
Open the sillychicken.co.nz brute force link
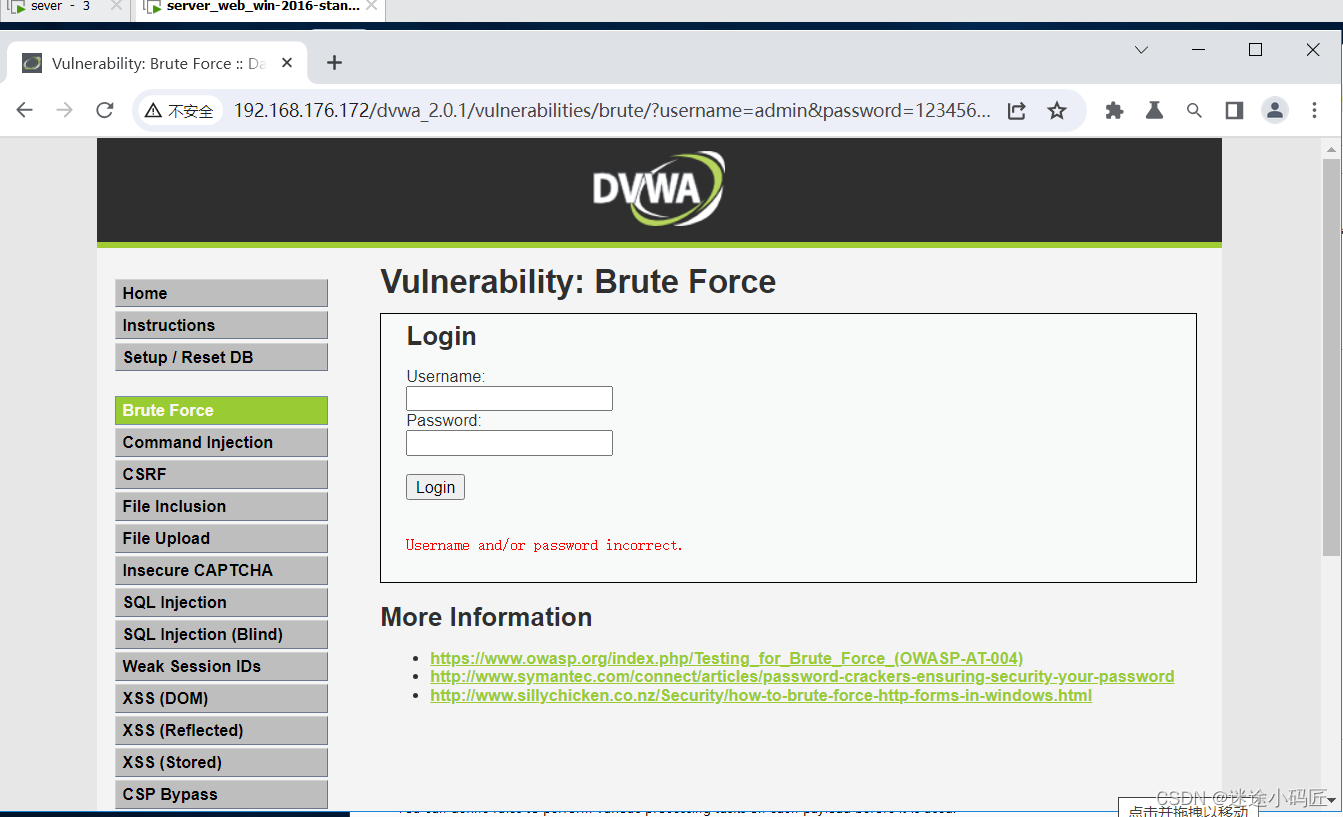761,696
